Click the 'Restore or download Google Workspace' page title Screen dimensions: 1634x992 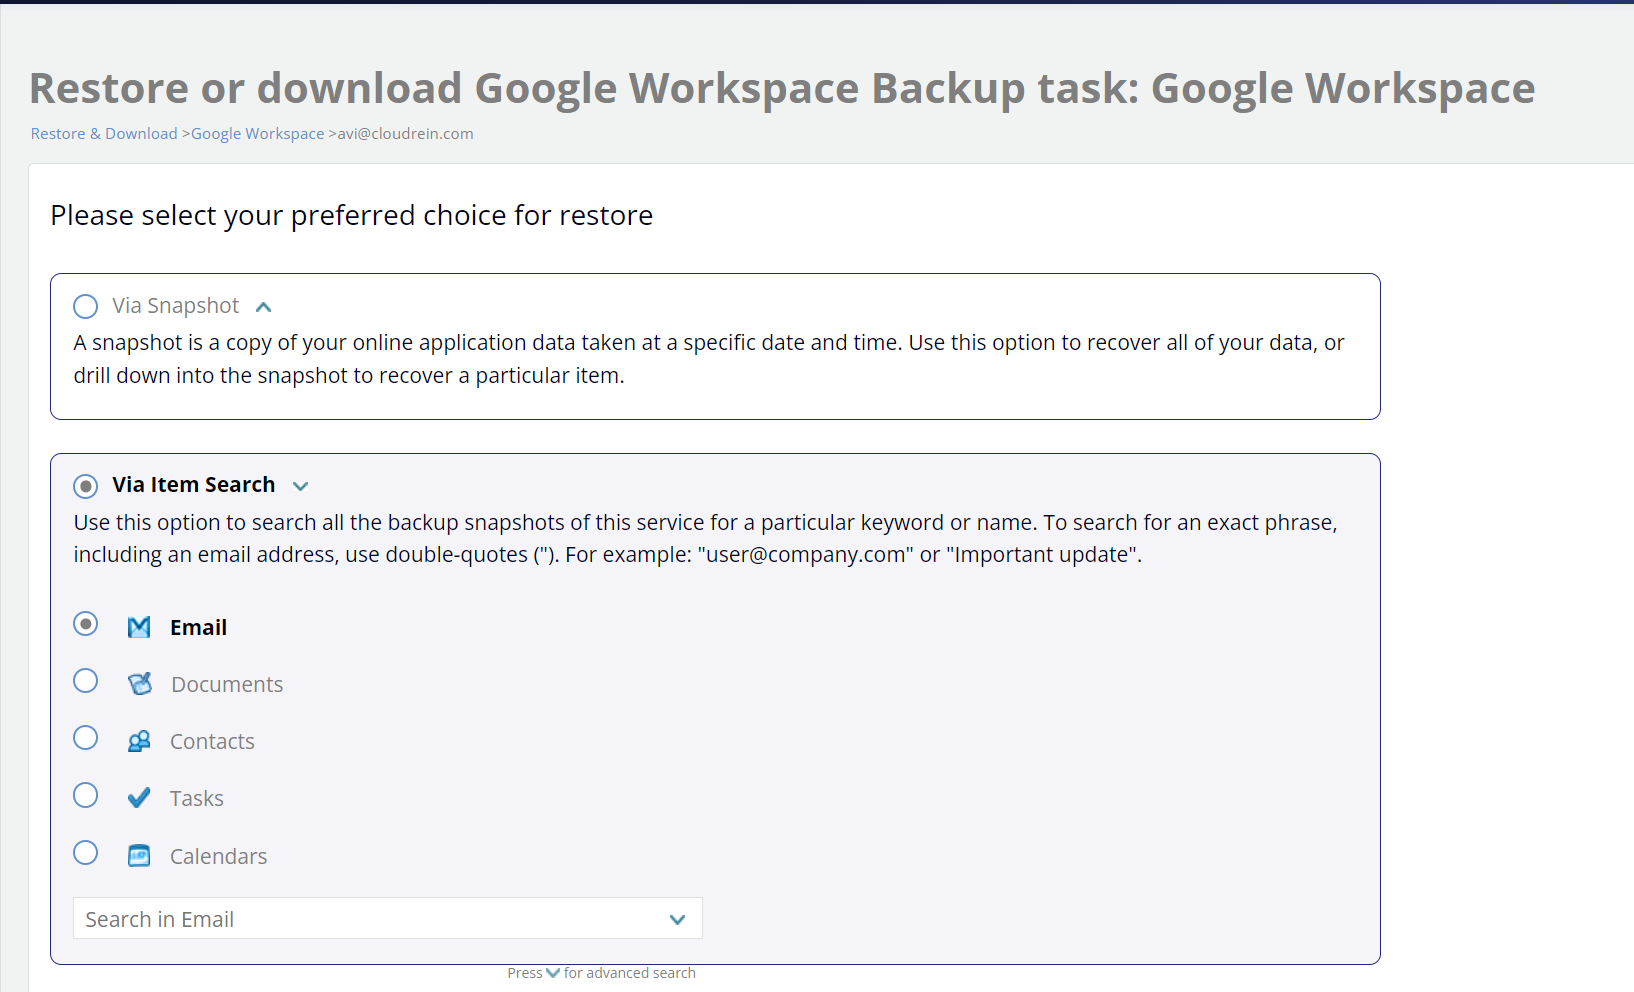click(782, 89)
